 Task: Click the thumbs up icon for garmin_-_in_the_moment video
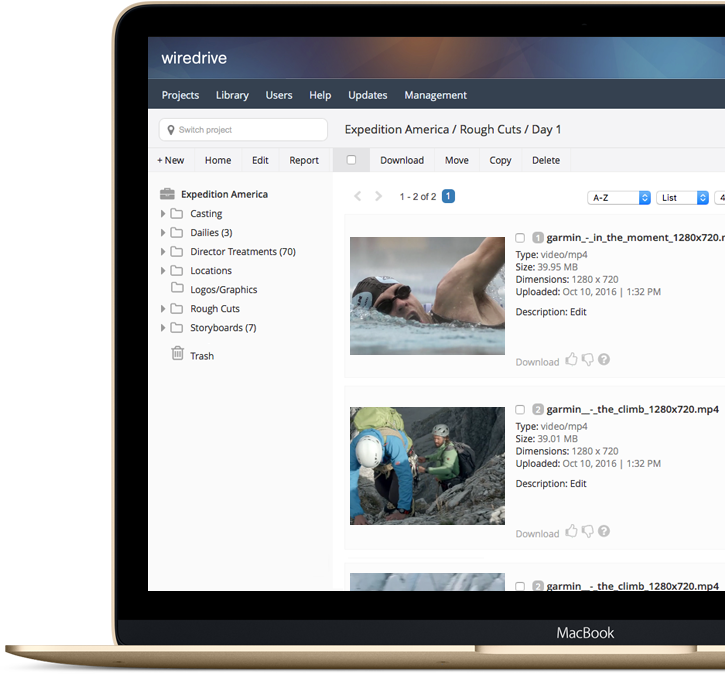[571, 360]
